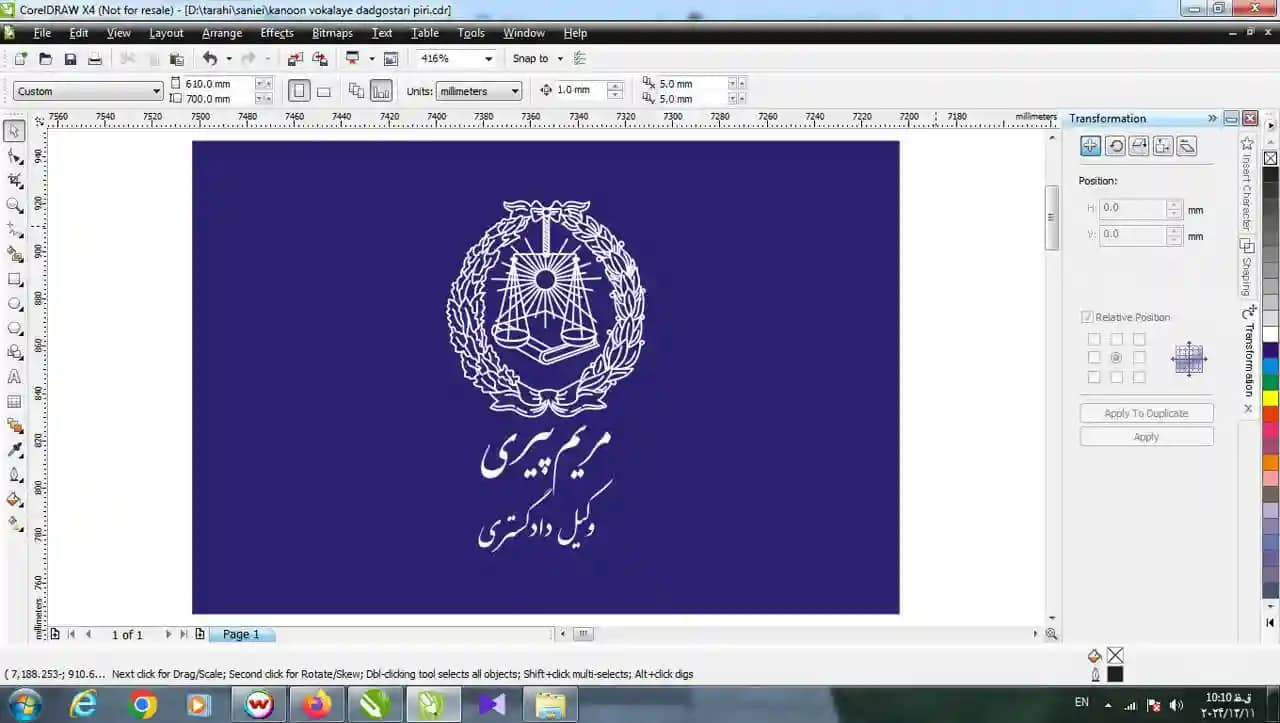This screenshot has height=723, width=1280.
Task: Set page orientation to Portrait
Action: (x=299, y=91)
